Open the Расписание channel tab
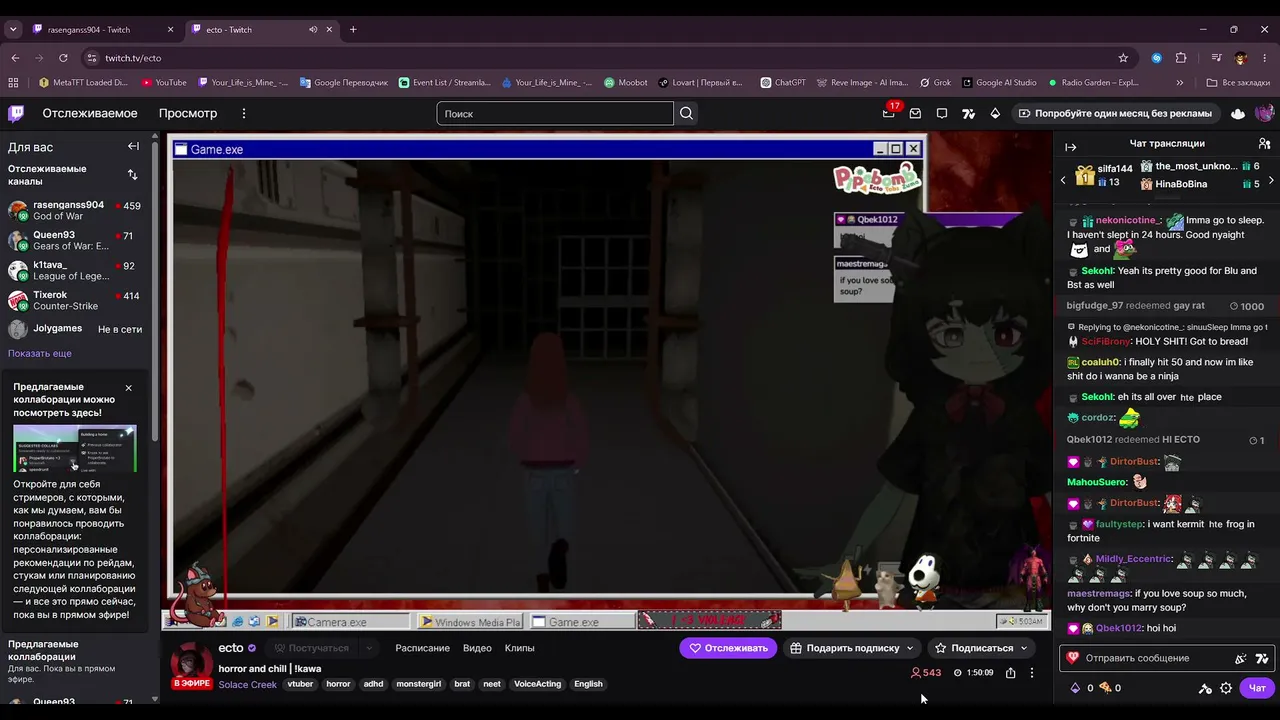 pyautogui.click(x=422, y=648)
